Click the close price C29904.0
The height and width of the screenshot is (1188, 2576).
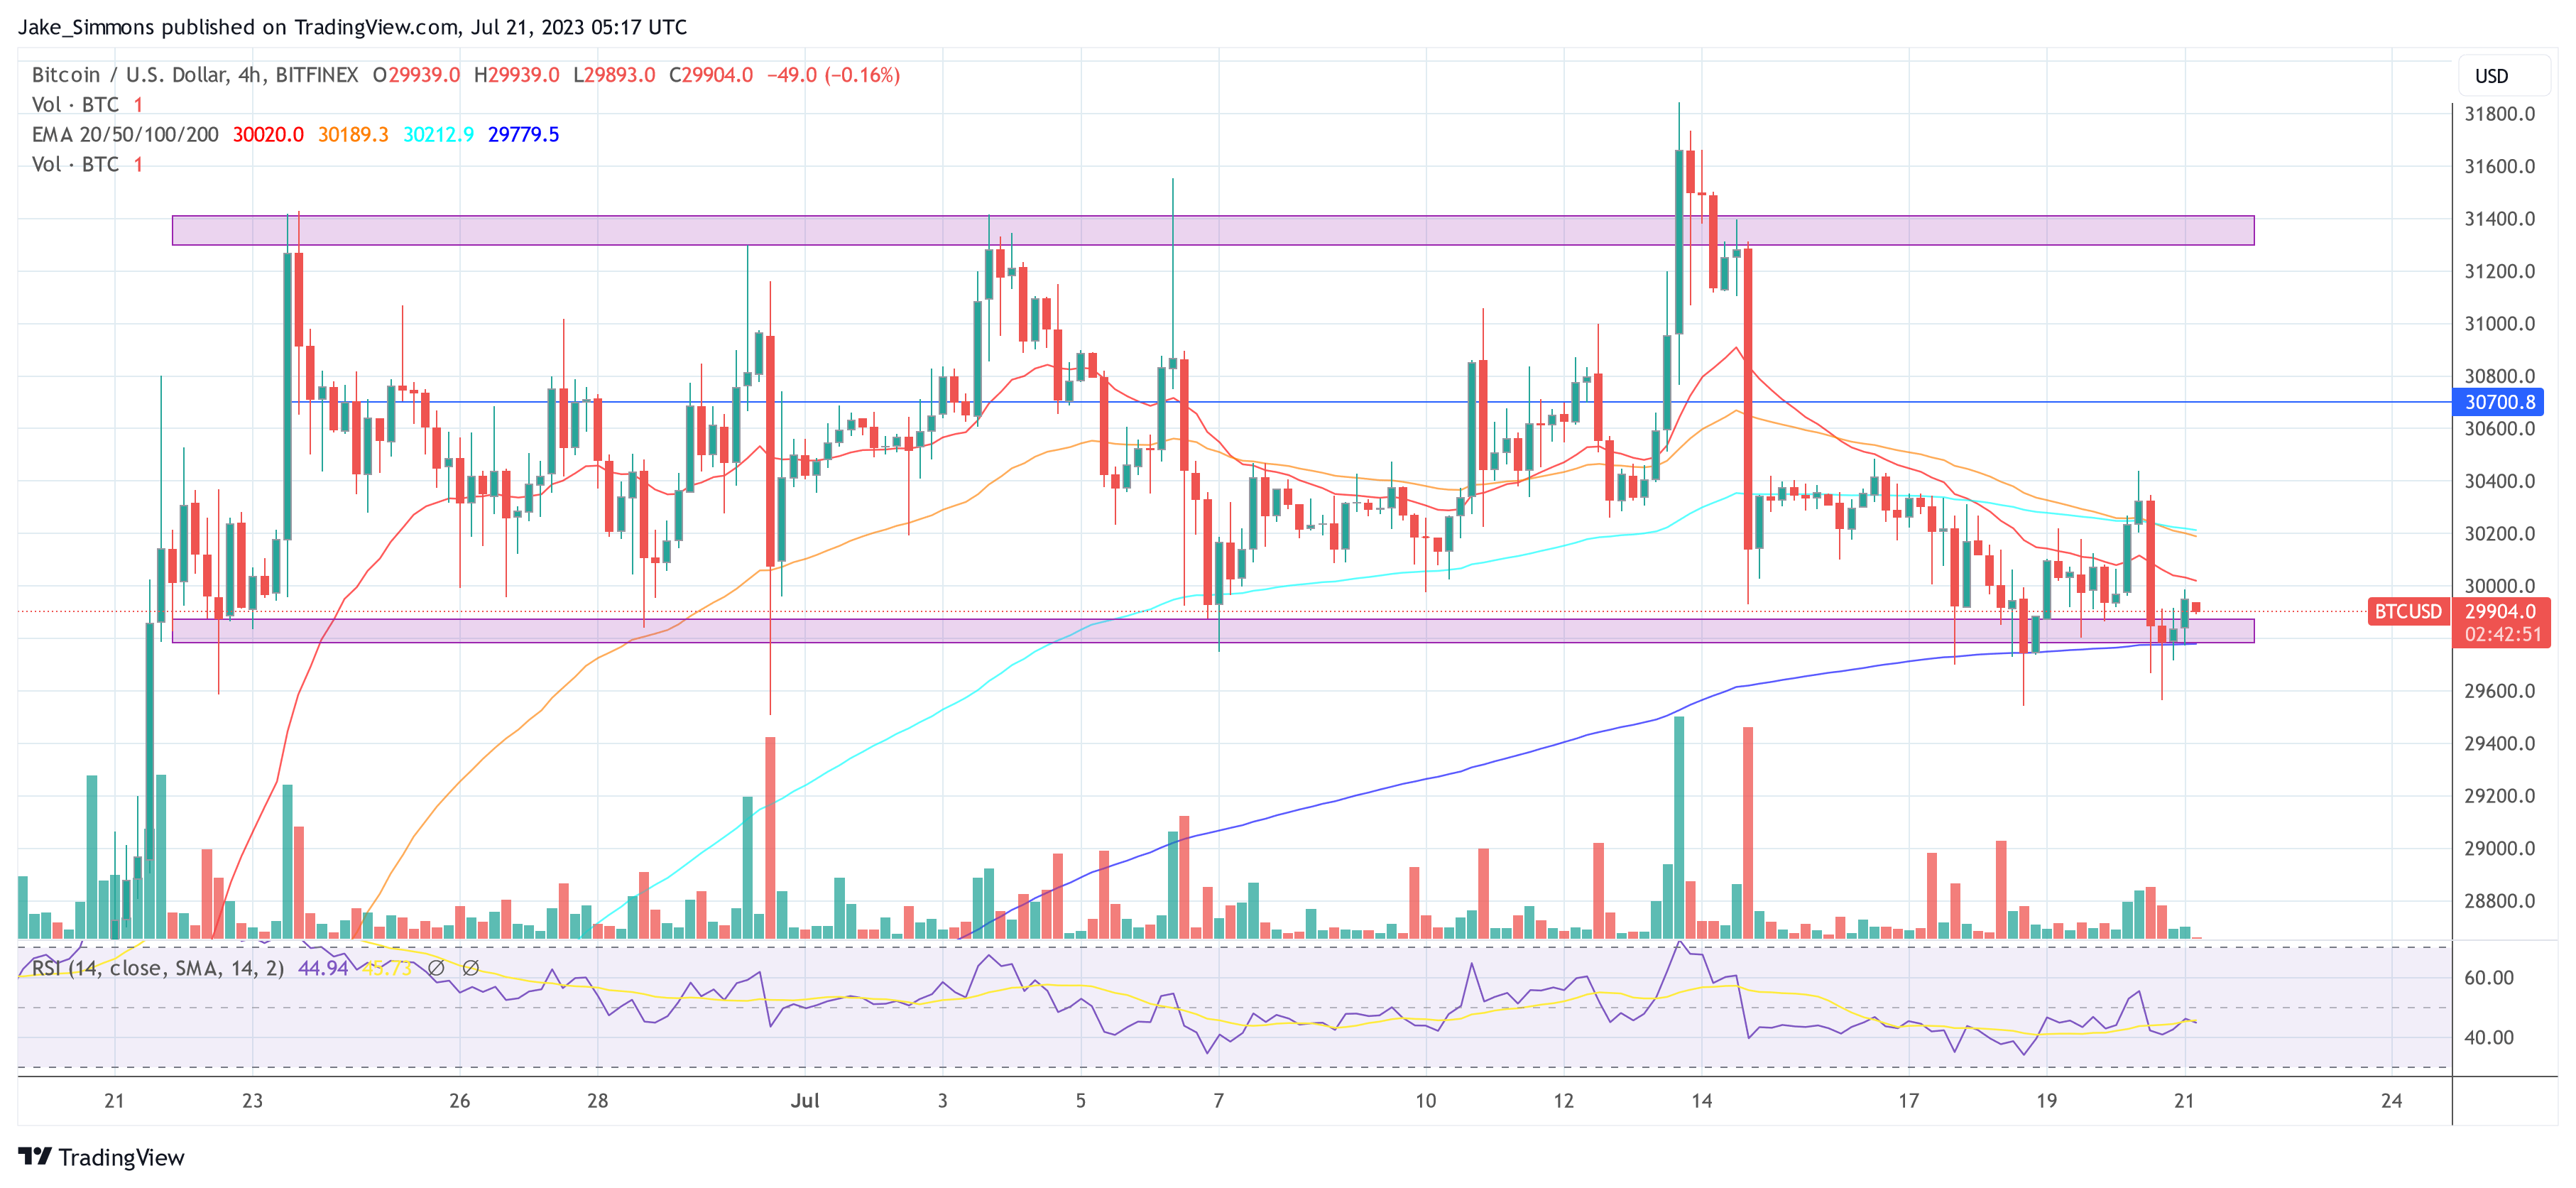point(711,75)
